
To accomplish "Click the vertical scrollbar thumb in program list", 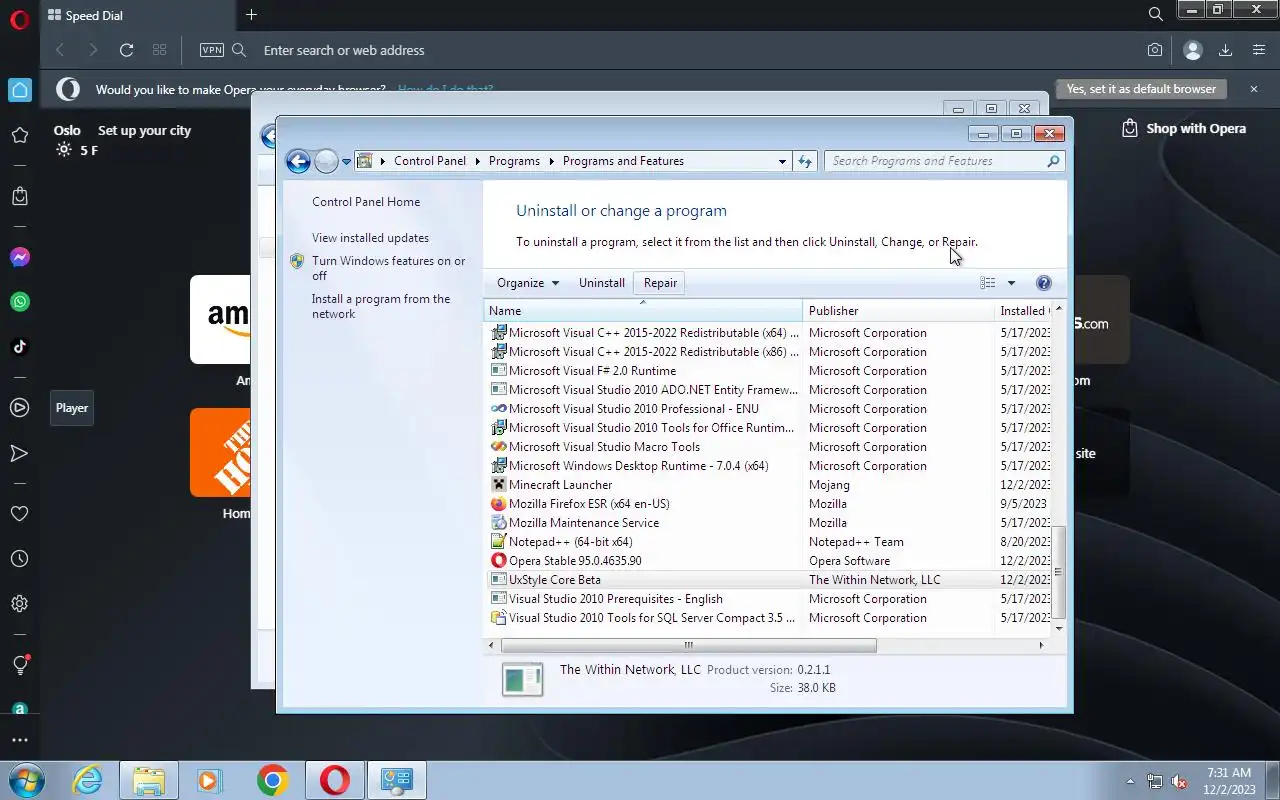I will 1058,572.
